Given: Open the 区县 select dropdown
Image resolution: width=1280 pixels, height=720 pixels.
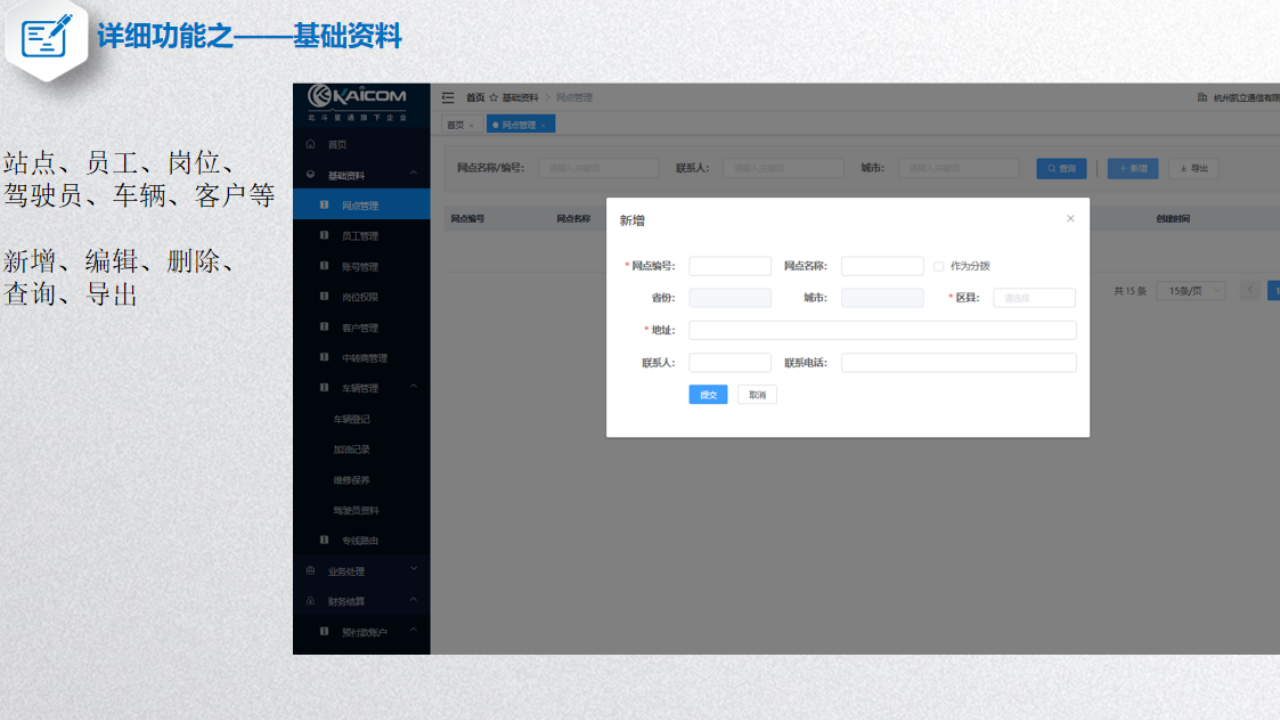Looking at the screenshot, I should click(1034, 298).
